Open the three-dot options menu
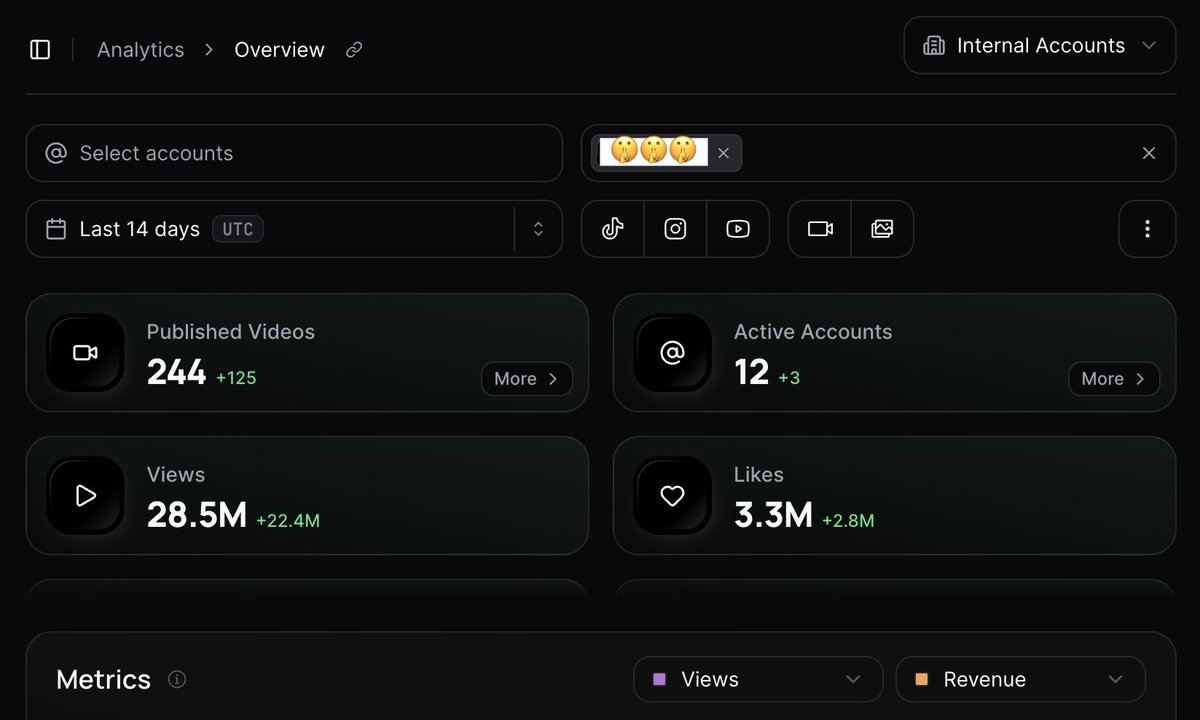Screen dimensions: 1200x720 [x=1147, y=229]
